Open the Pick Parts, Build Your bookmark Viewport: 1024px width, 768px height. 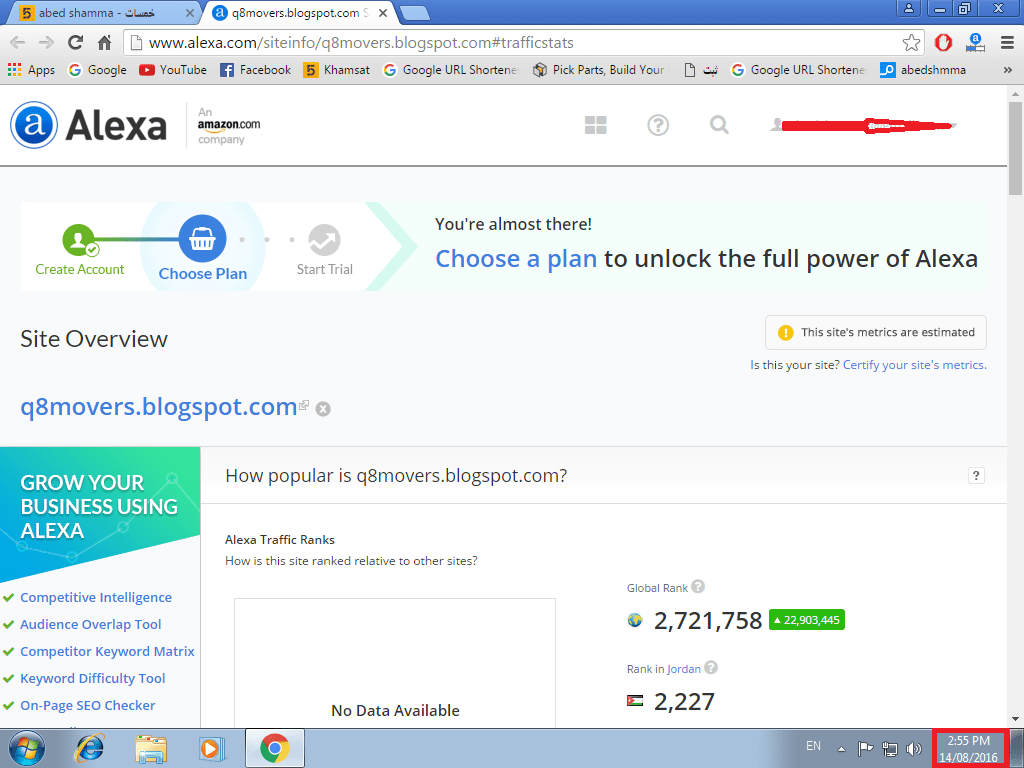(599, 70)
